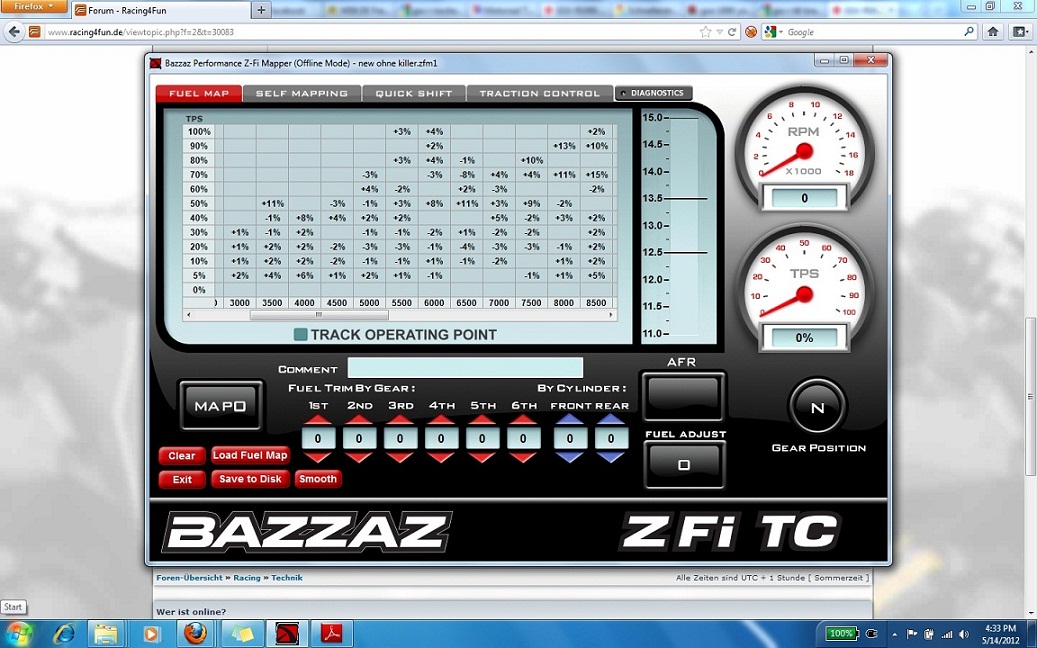Screen dimensions: 1037x648
Task: Click the Gear Position N indicator
Action: (817, 407)
